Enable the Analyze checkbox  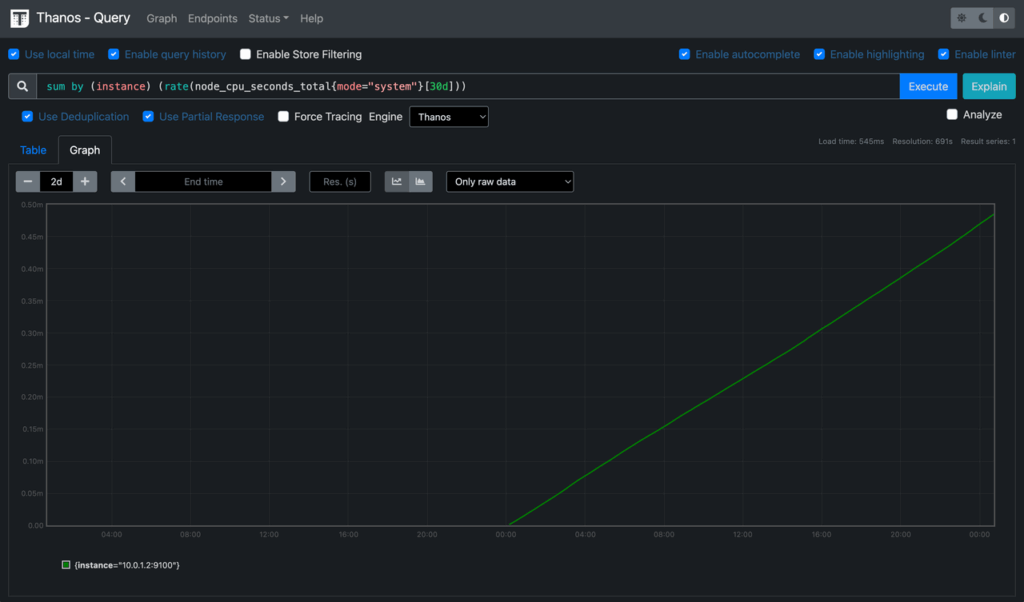pos(952,114)
